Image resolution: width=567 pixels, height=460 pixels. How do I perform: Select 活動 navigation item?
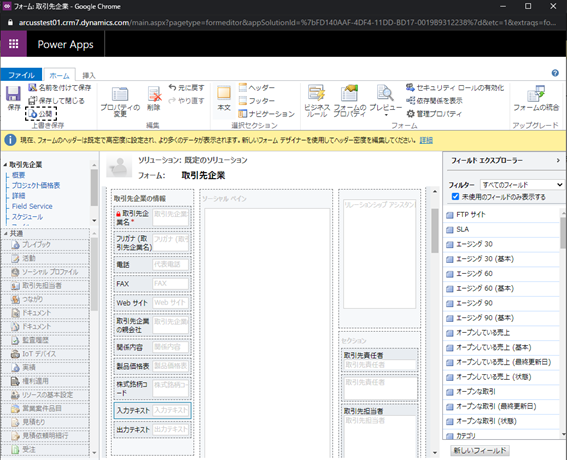[45, 258]
